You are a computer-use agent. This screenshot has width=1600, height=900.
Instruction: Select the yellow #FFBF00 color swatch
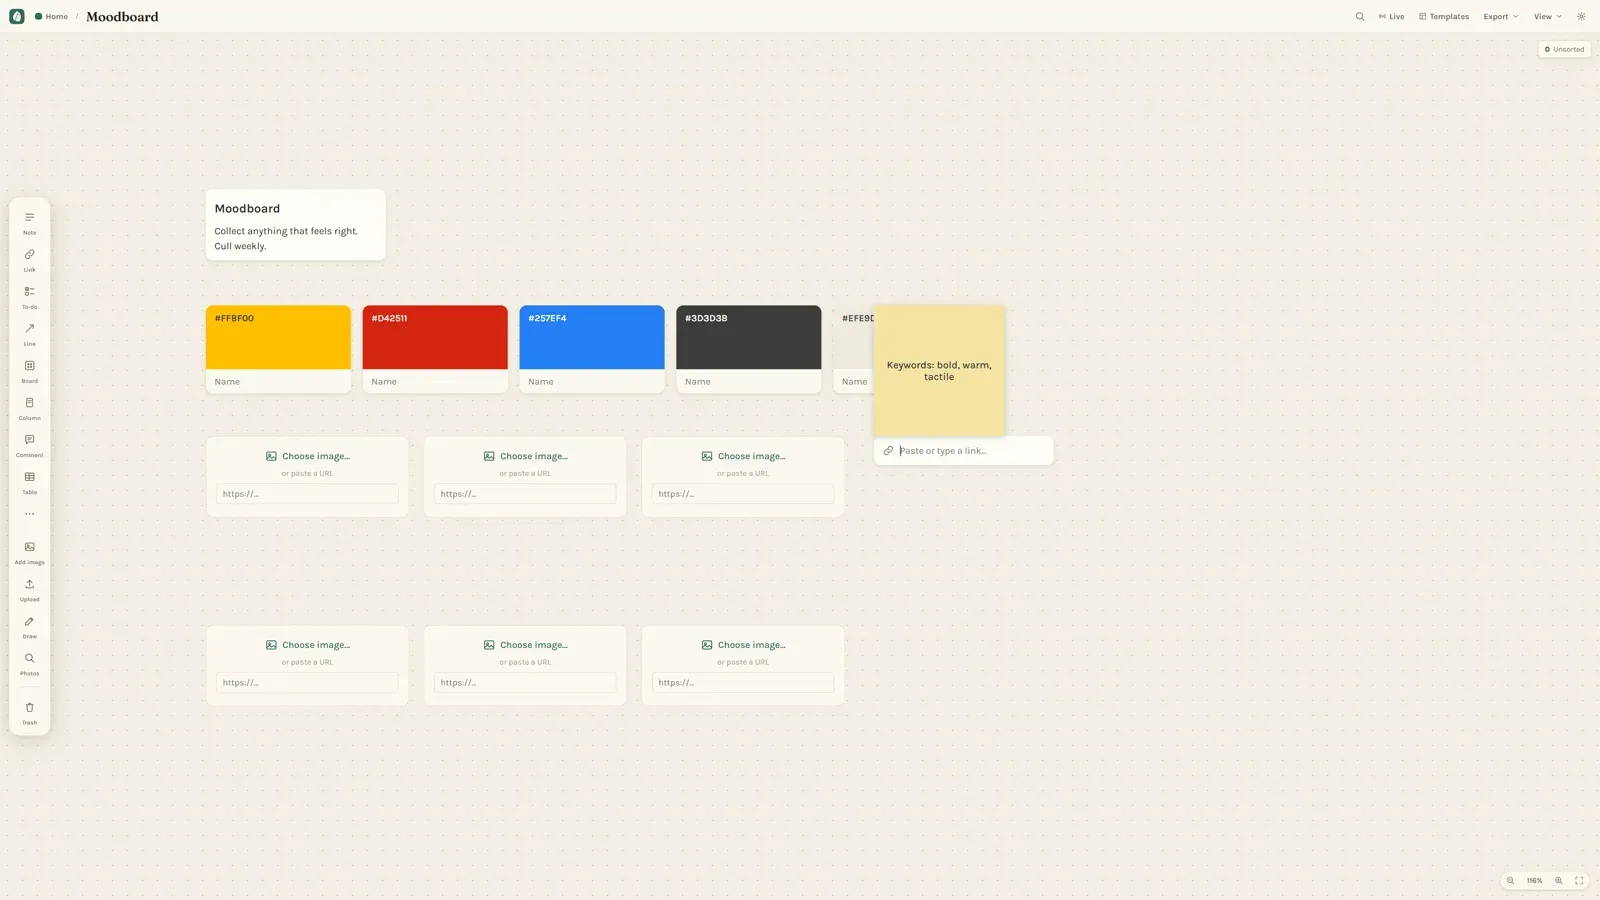click(278, 338)
